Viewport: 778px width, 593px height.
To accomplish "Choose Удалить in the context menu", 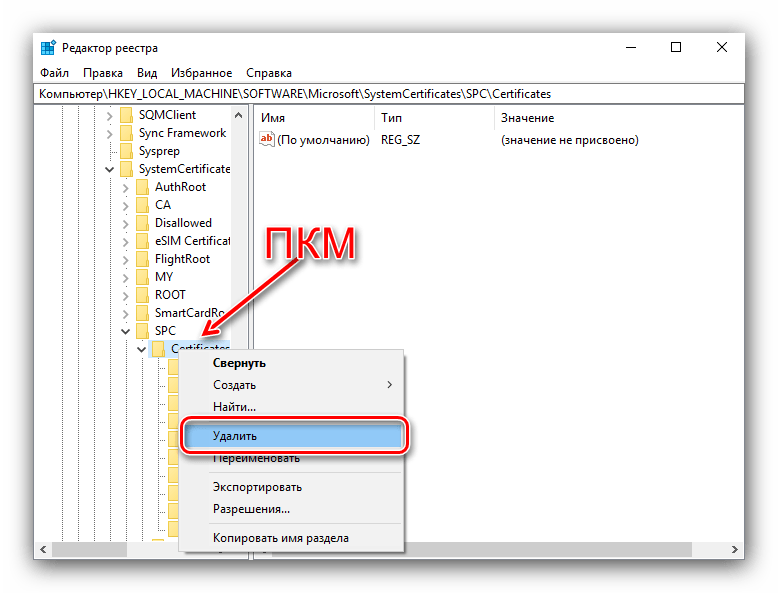I will coord(293,436).
